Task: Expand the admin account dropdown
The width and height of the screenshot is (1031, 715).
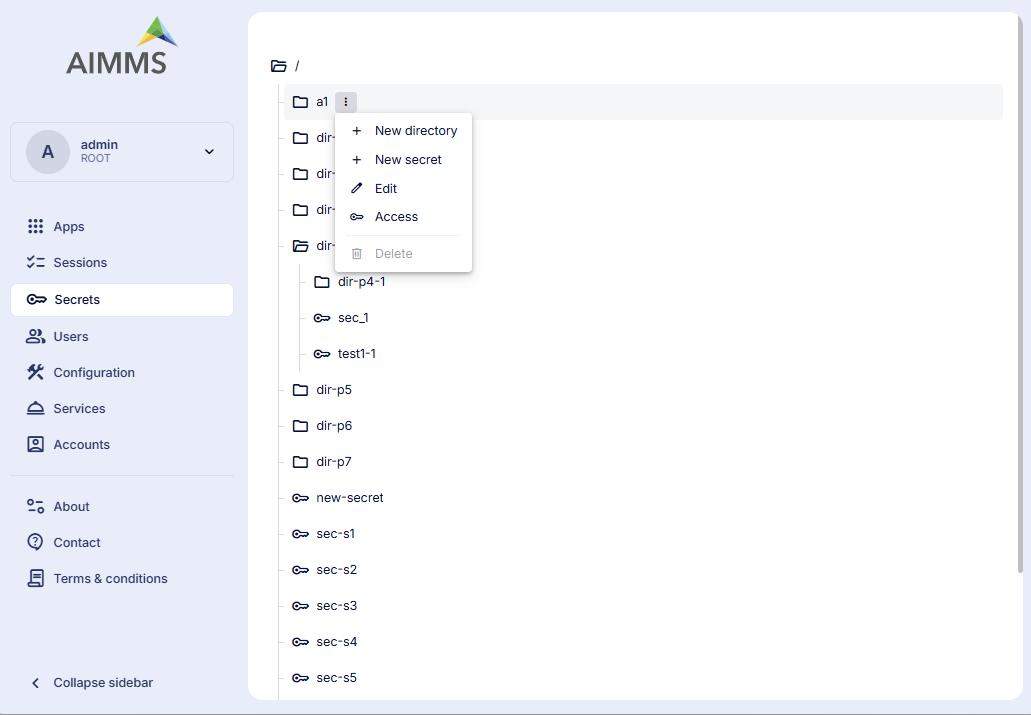Action: (x=209, y=152)
